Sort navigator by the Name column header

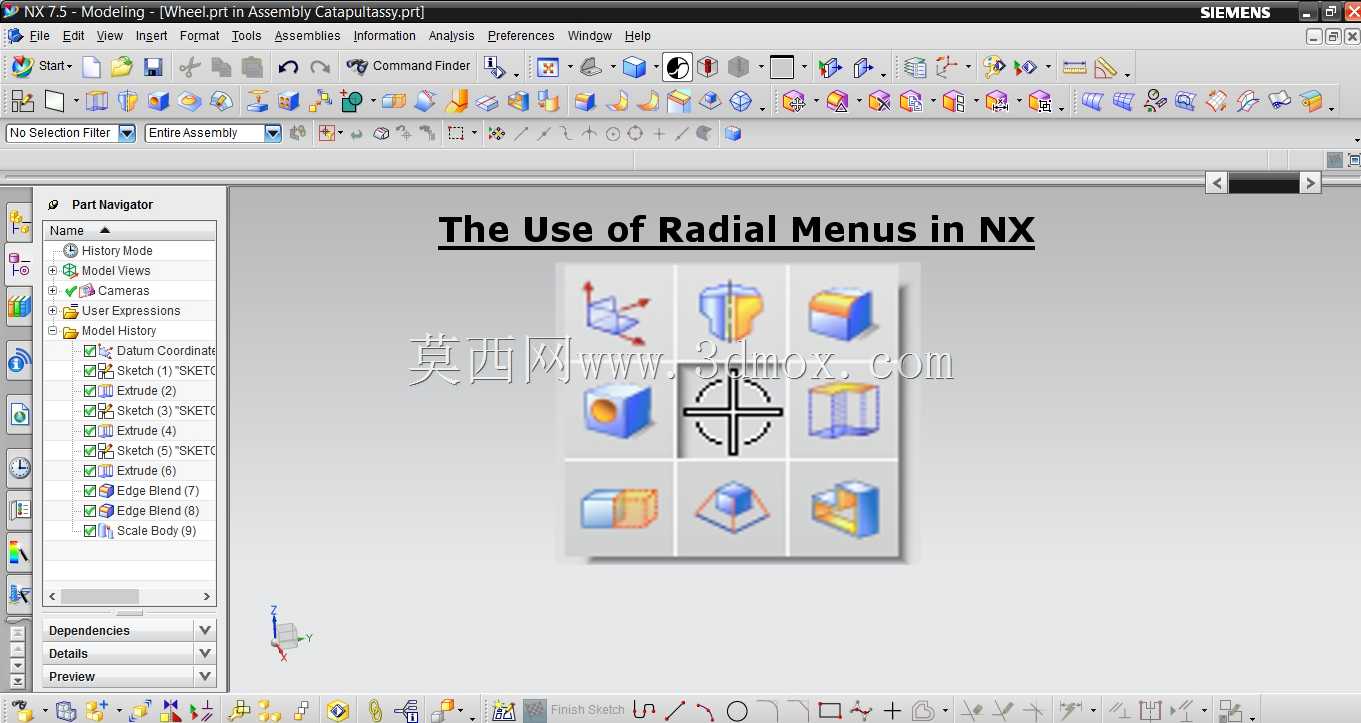point(130,231)
